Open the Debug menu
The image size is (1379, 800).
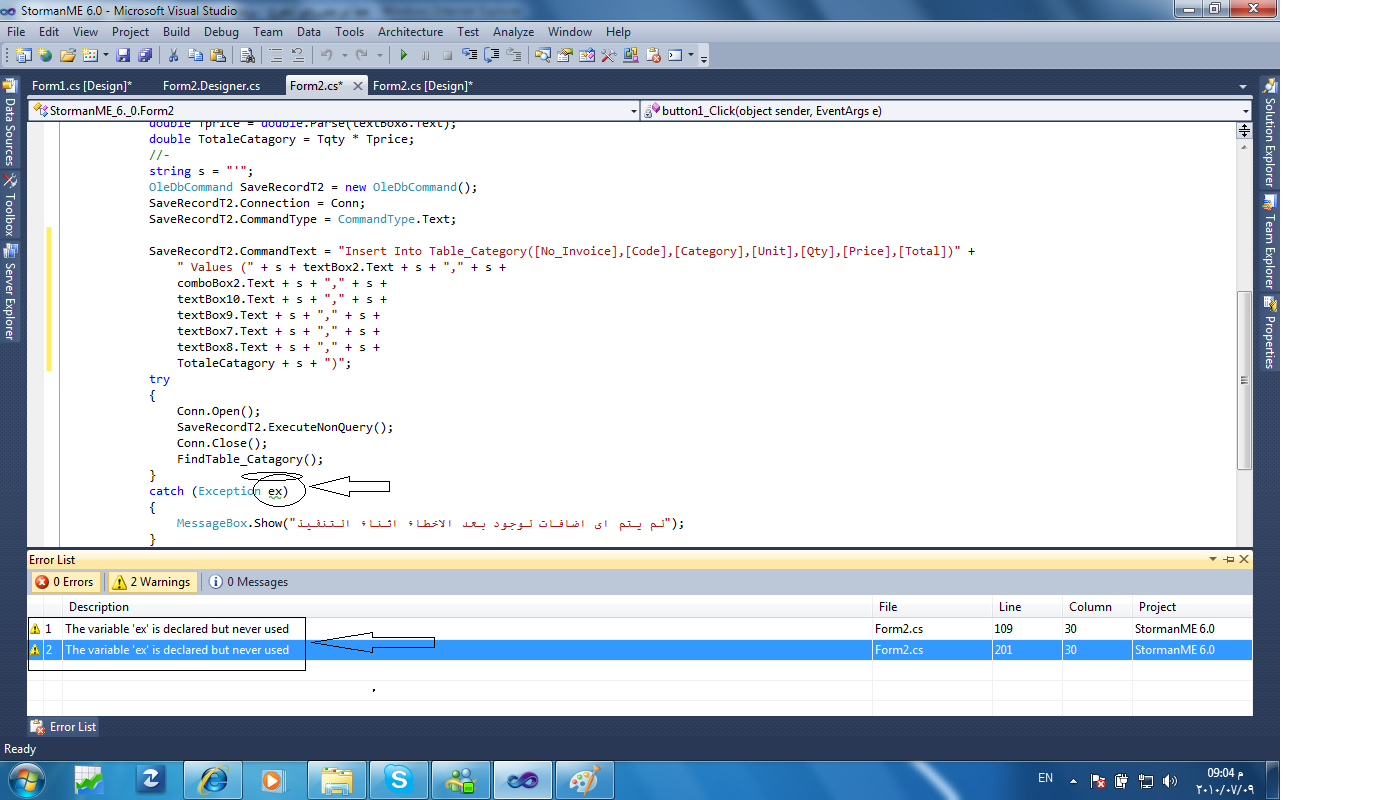pyautogui.click(x=221, y=32)
